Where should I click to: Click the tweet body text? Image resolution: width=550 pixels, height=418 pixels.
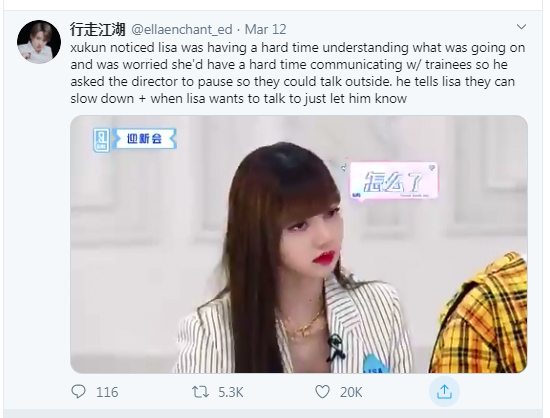(297, 73)
